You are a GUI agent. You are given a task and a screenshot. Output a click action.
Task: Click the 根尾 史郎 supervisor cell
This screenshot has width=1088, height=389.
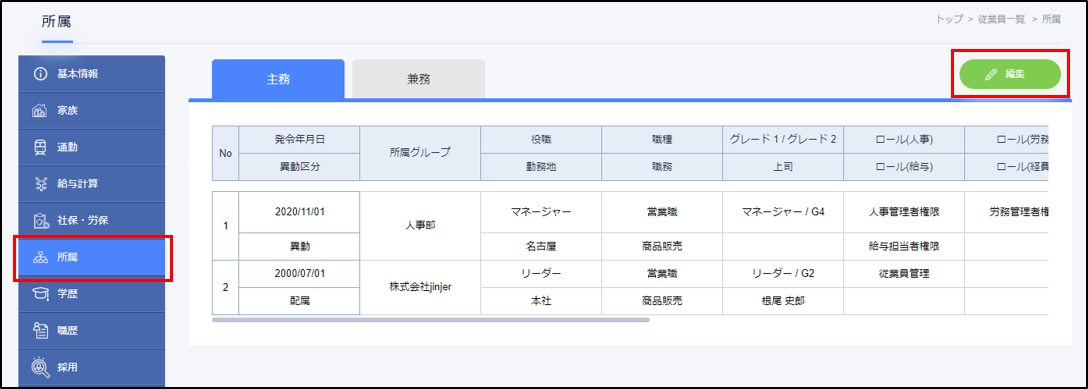click(783, 301)
